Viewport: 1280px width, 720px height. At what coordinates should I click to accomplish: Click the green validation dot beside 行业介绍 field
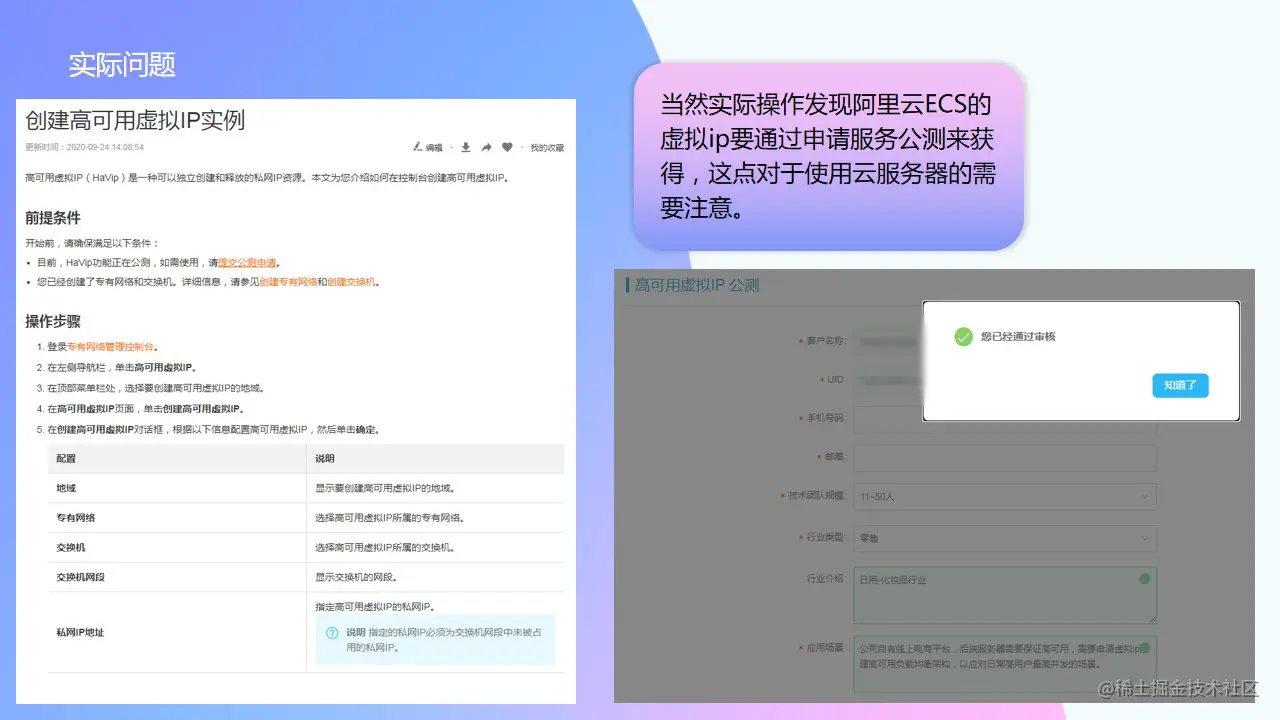click(1146, 578)
